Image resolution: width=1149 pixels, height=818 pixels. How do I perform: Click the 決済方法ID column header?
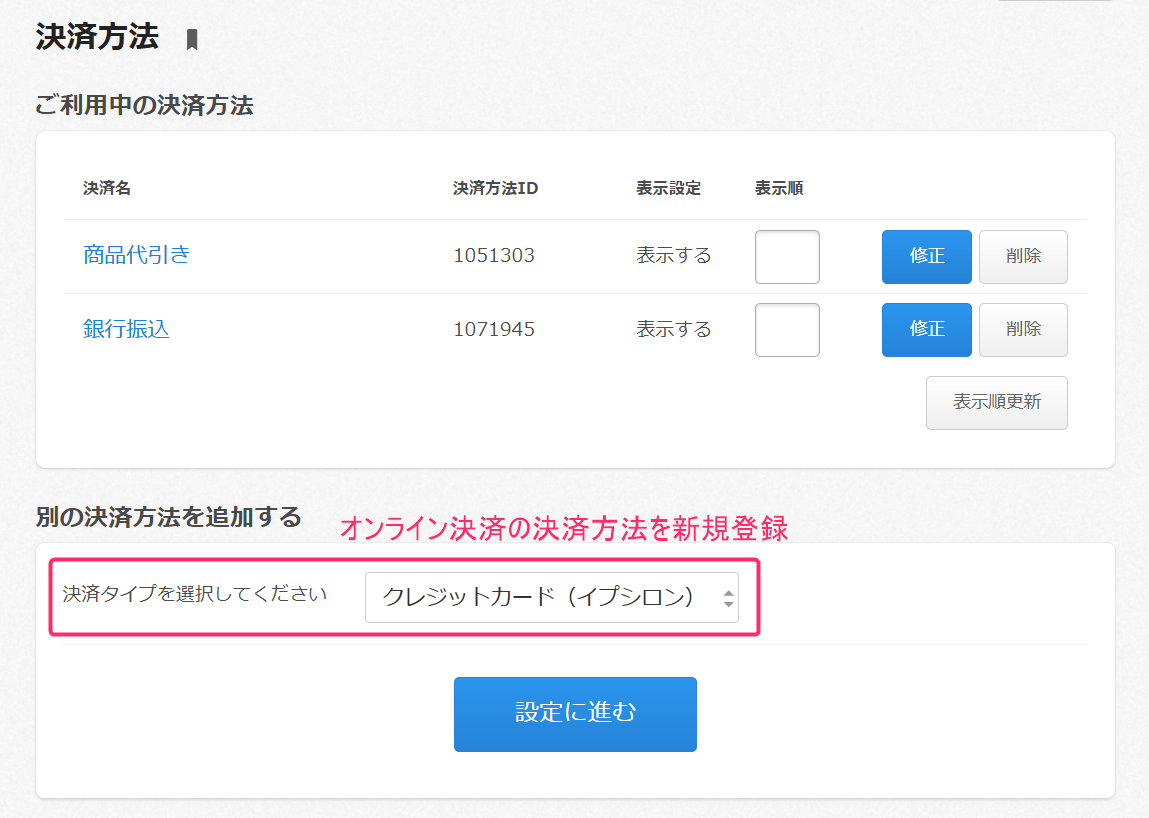pos(495,189)
